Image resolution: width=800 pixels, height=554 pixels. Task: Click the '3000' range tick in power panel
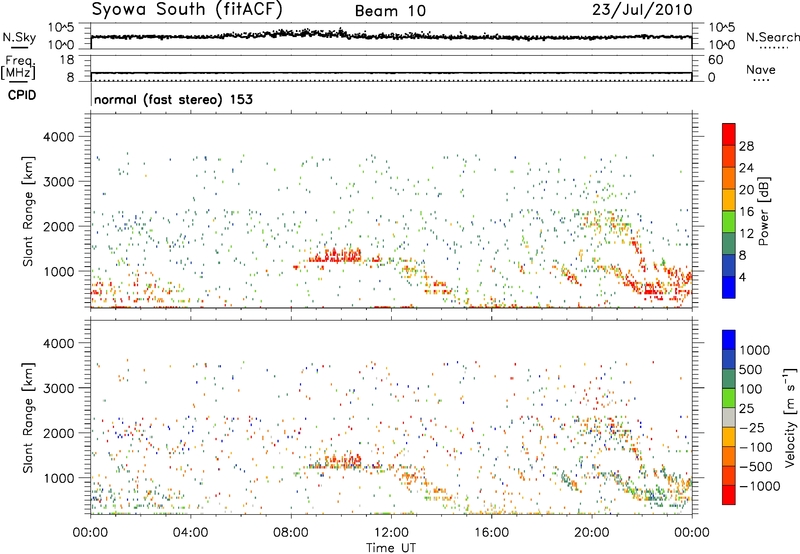(59, 182)
